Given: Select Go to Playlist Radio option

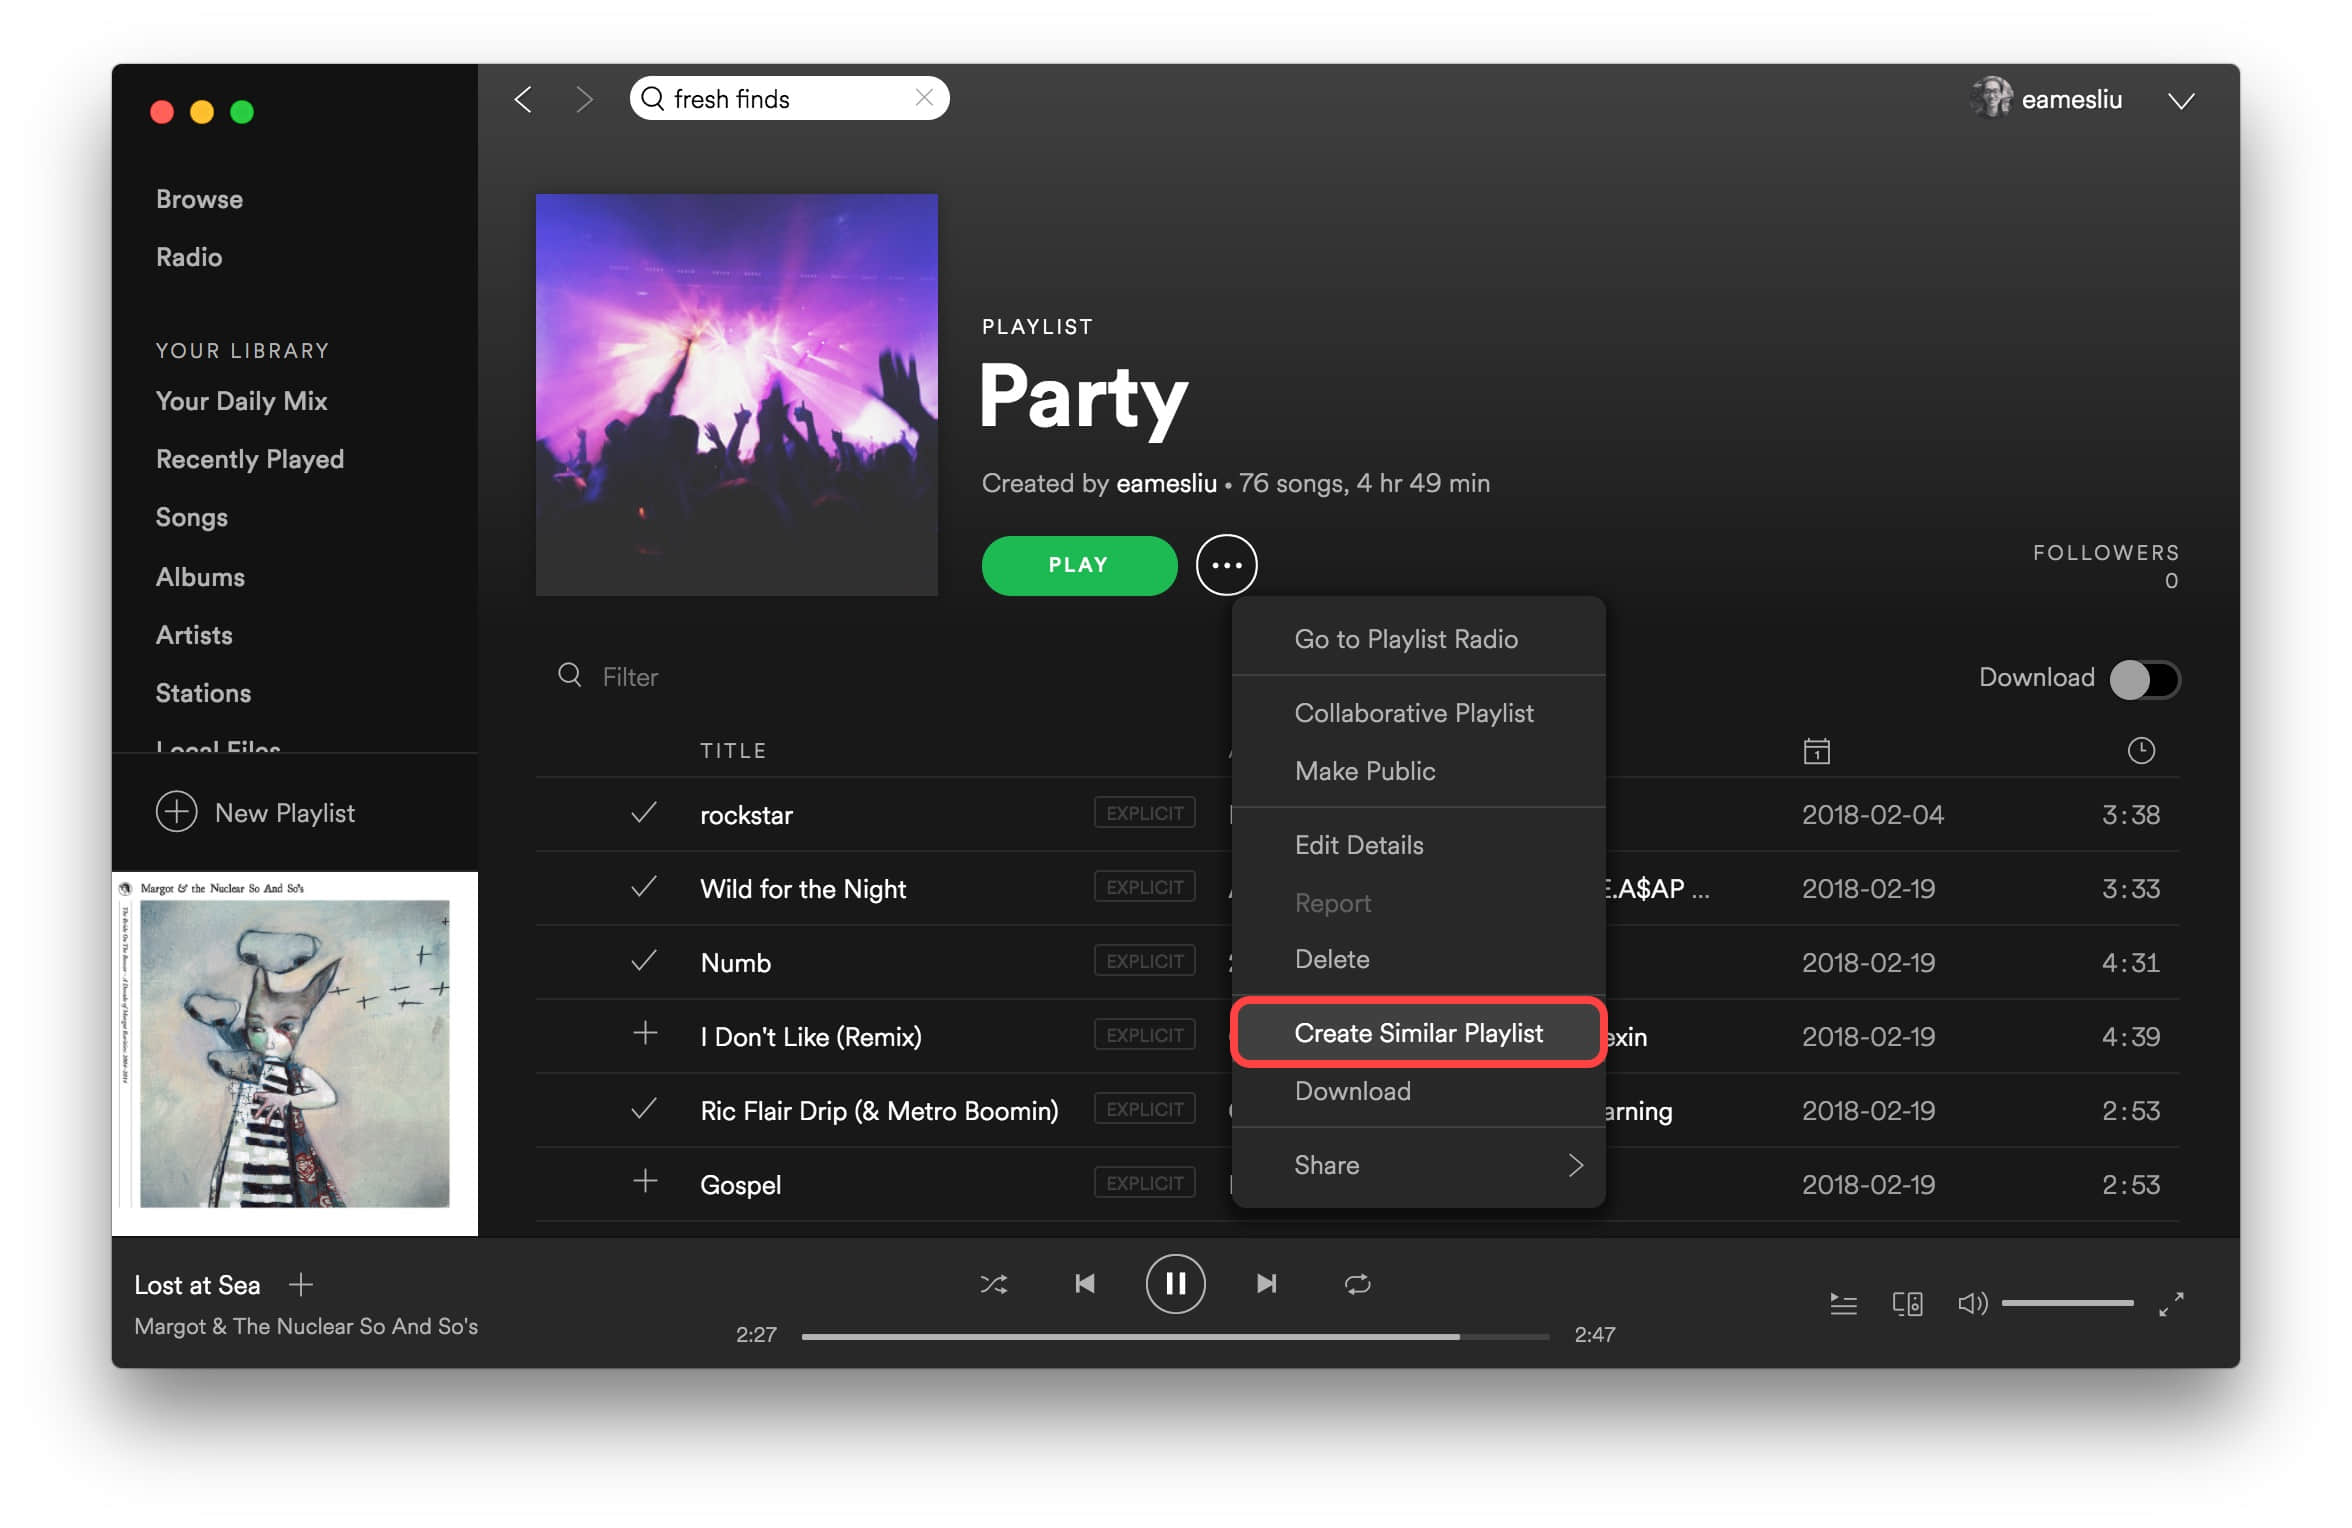Looking at the screenshot, I should coord(1406,638).
